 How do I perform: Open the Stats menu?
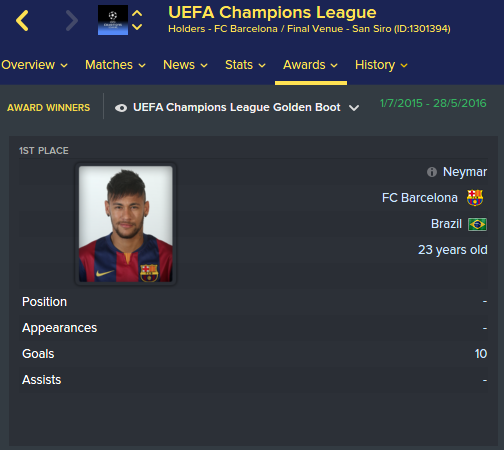pos(245,65)
